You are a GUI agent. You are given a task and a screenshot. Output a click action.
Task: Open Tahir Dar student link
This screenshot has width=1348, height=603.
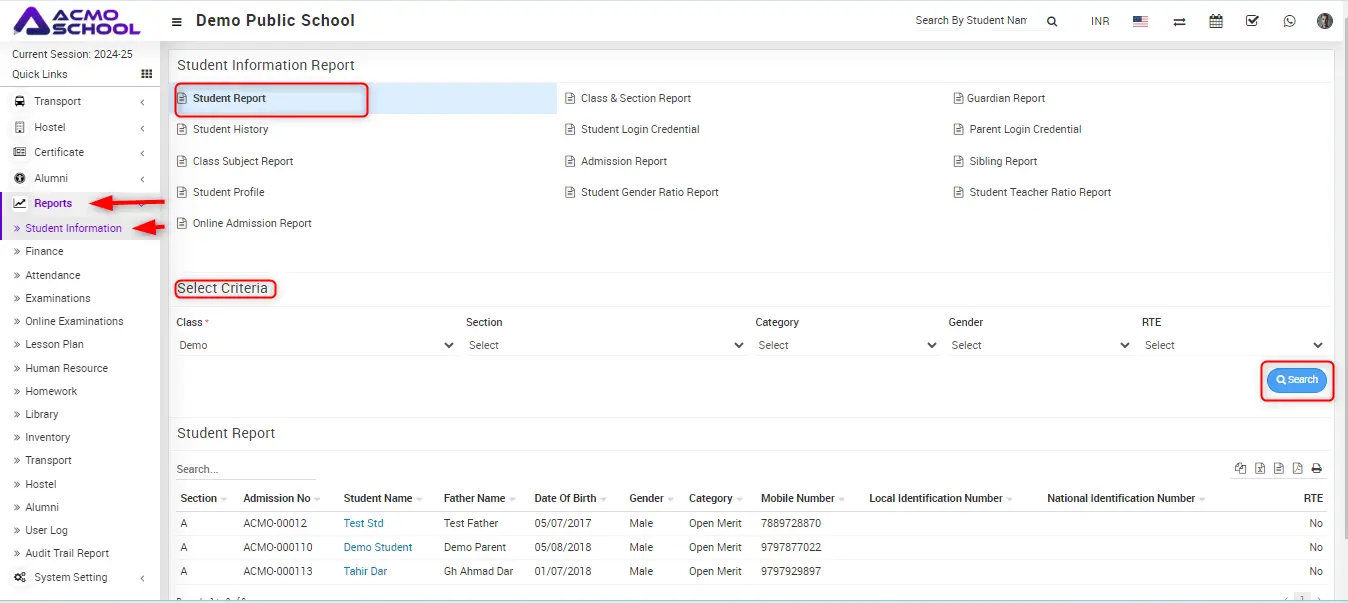[365, 571]
